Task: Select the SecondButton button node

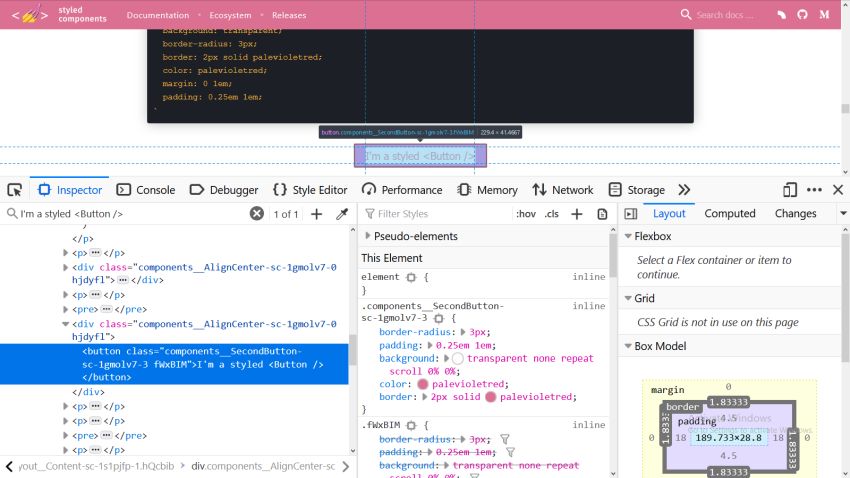Action: coord(174,364)
